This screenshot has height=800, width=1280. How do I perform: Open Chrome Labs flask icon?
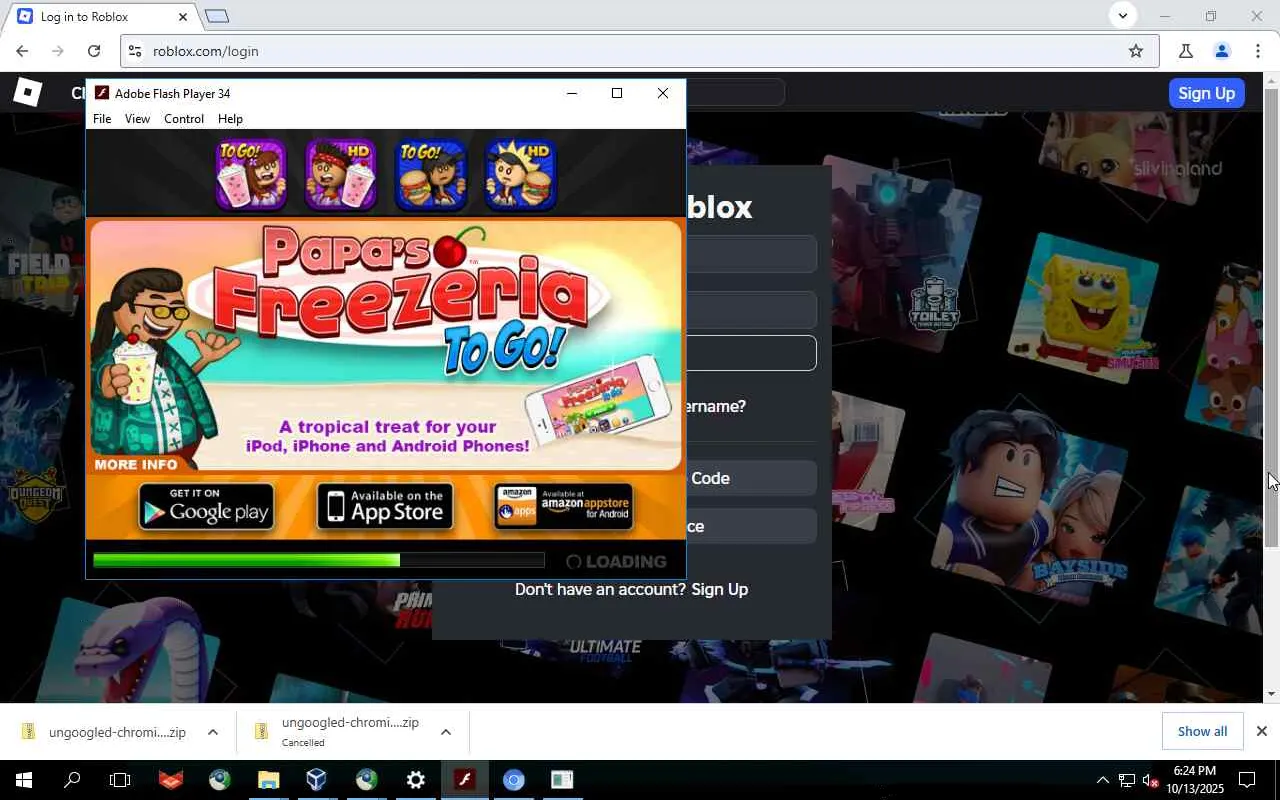1186,51
